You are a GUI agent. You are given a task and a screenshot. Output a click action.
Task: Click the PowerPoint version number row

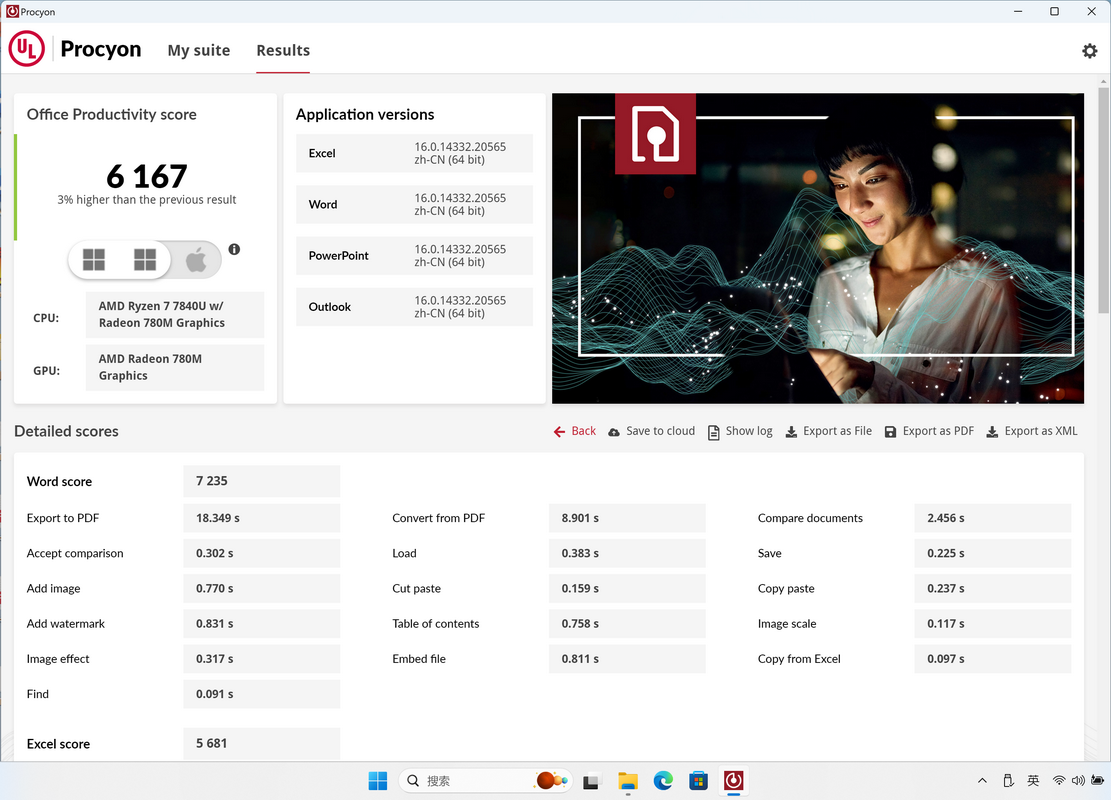414,256
